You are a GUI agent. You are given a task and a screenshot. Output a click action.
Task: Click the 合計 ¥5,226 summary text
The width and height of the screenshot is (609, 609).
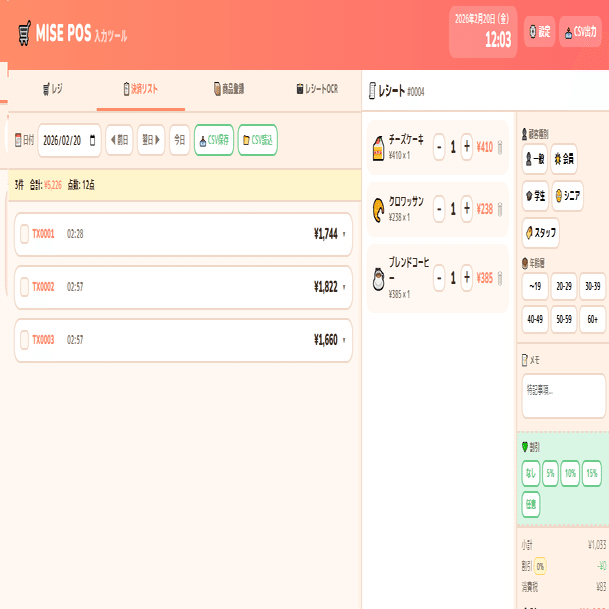point(46,185)
